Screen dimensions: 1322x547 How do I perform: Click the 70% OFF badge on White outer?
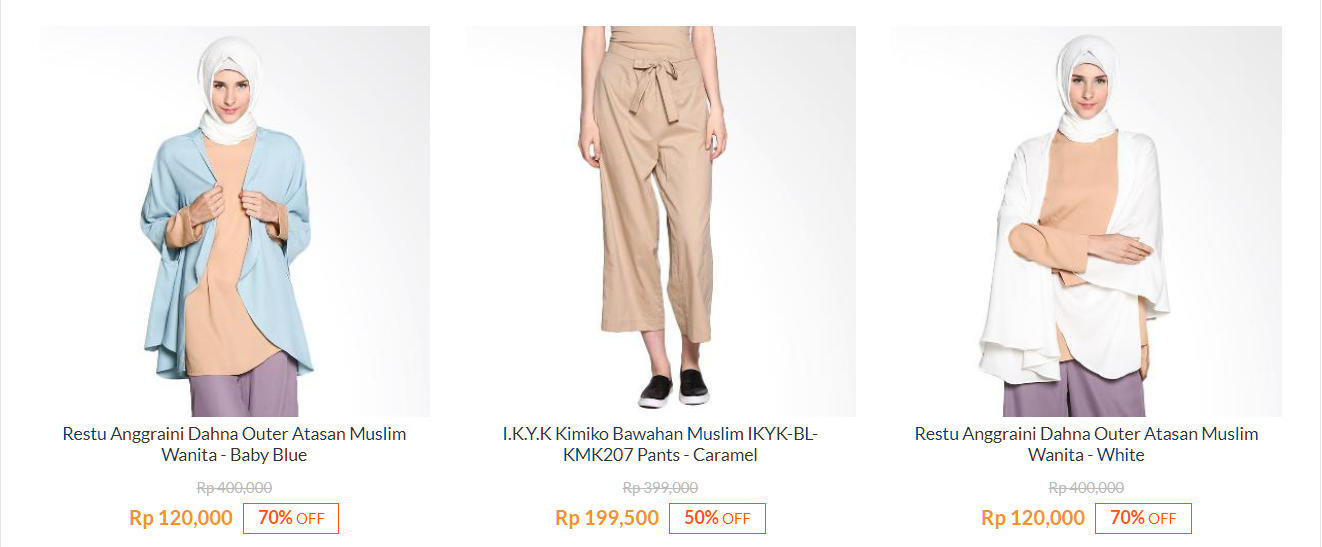(1143, 518)
